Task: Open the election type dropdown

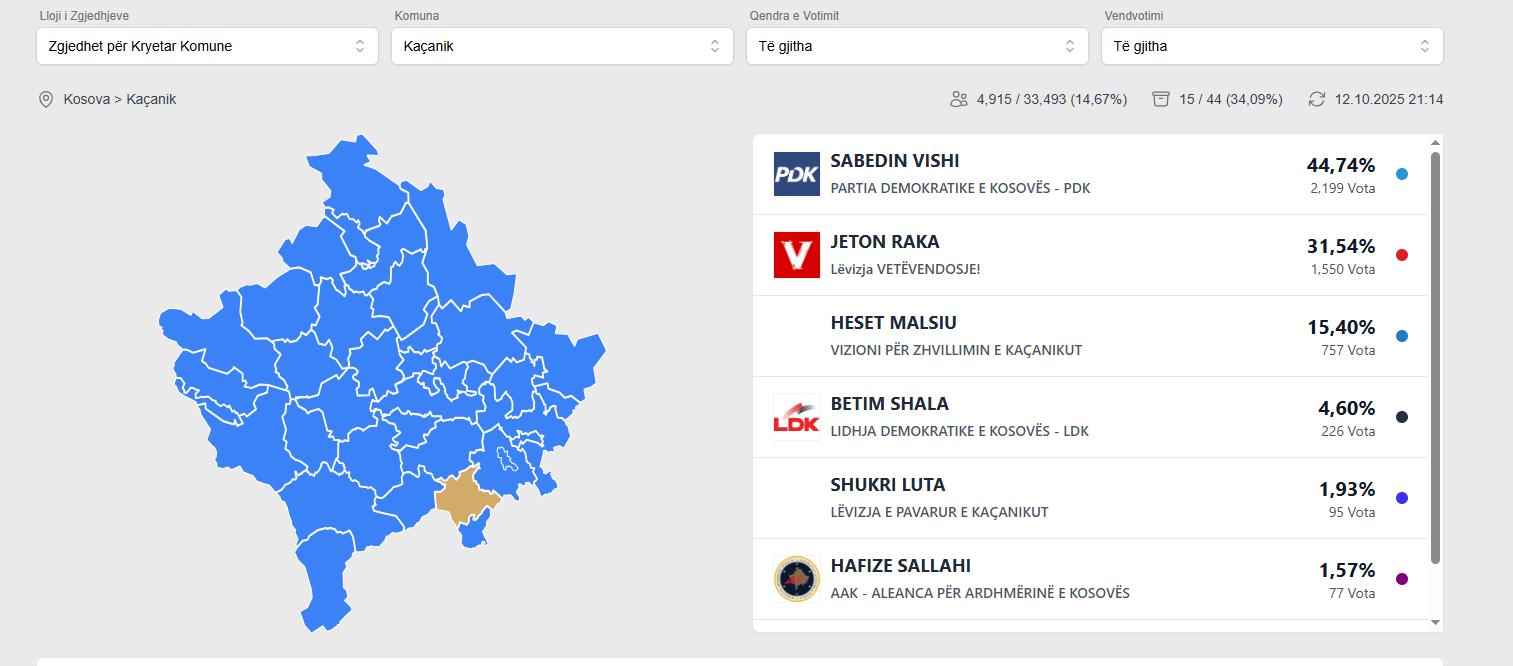Action: [x=207, y=46]
